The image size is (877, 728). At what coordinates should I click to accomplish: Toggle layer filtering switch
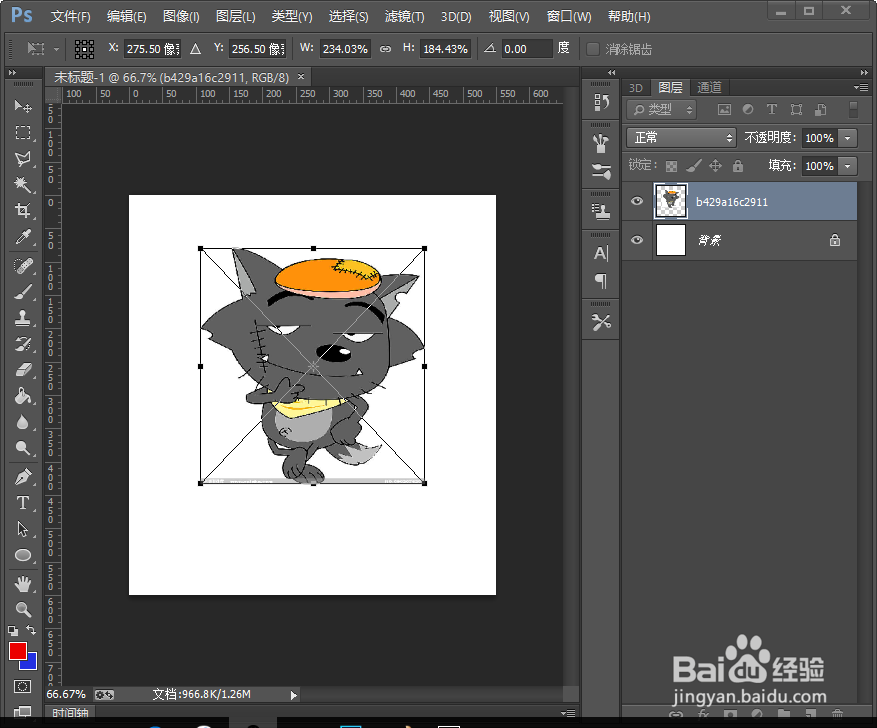tap(853, 110)
